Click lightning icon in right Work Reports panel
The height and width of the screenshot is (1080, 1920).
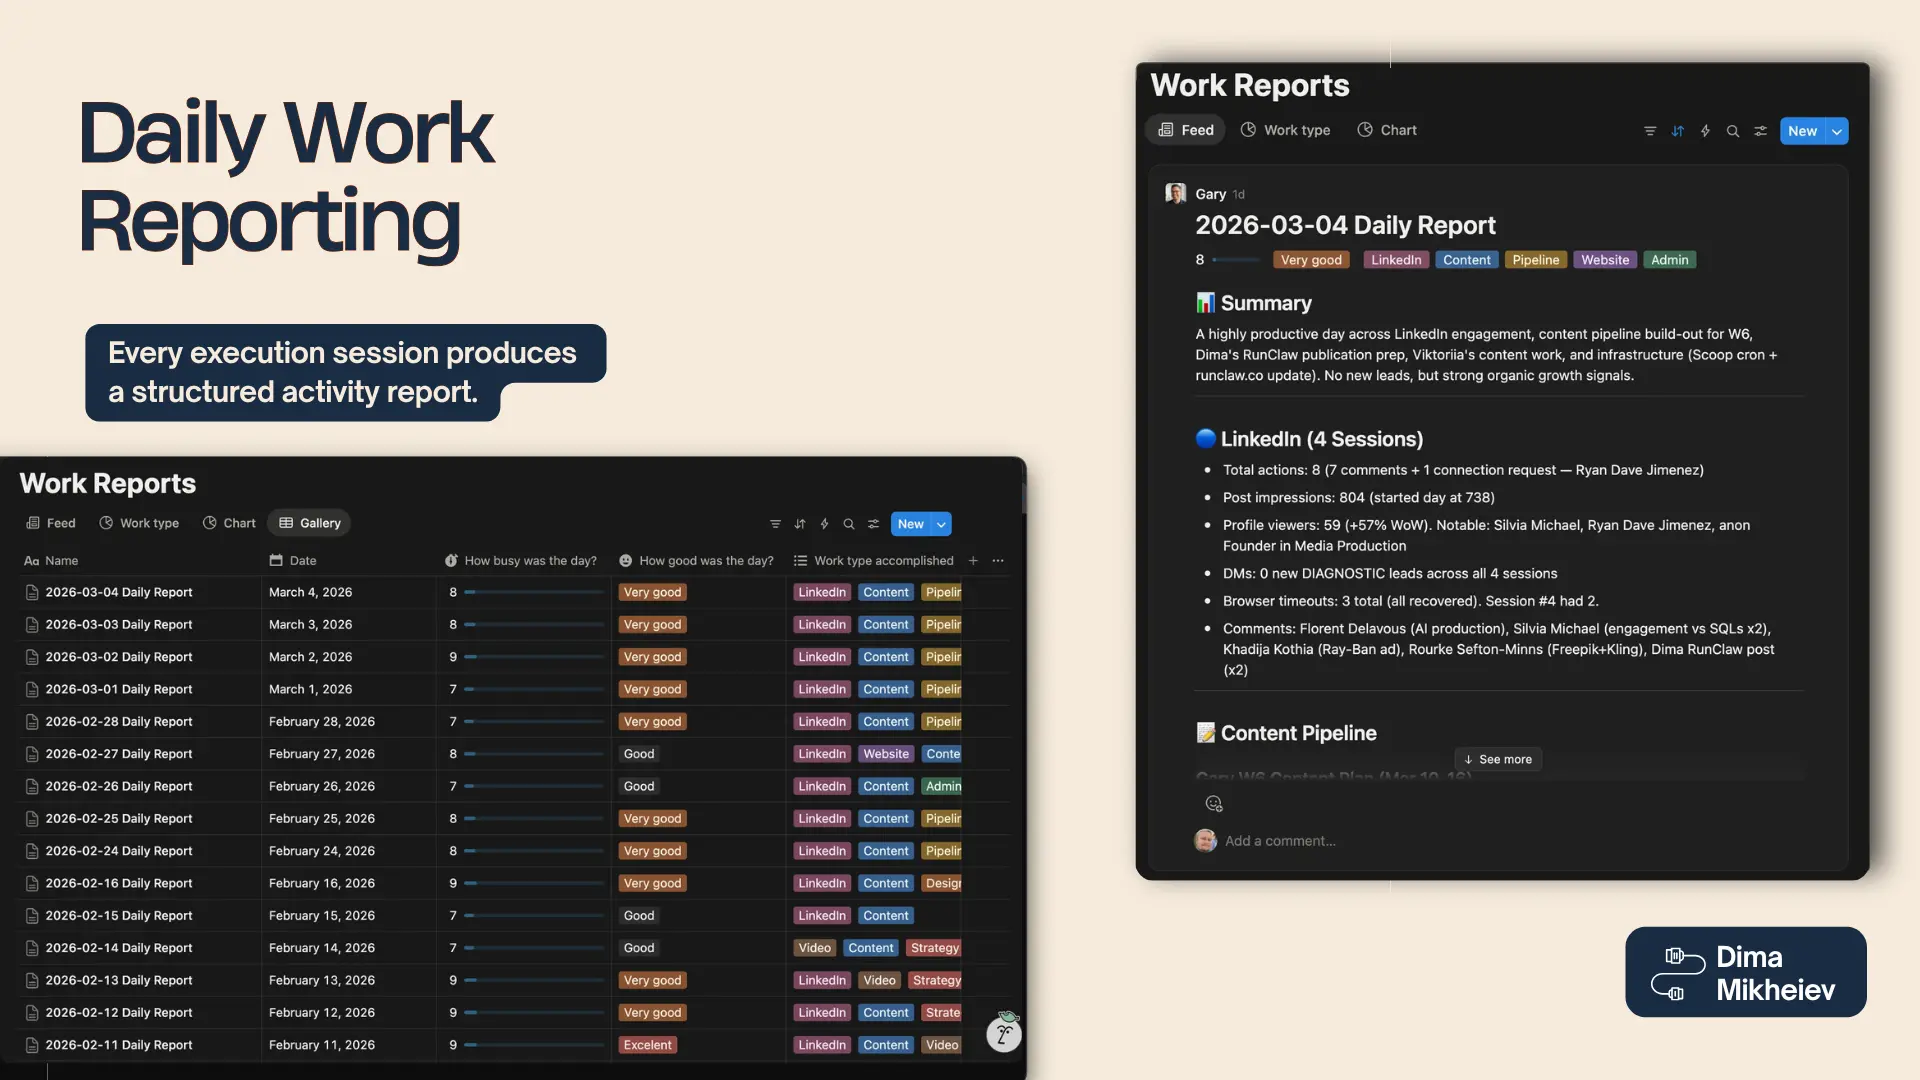1705,131
